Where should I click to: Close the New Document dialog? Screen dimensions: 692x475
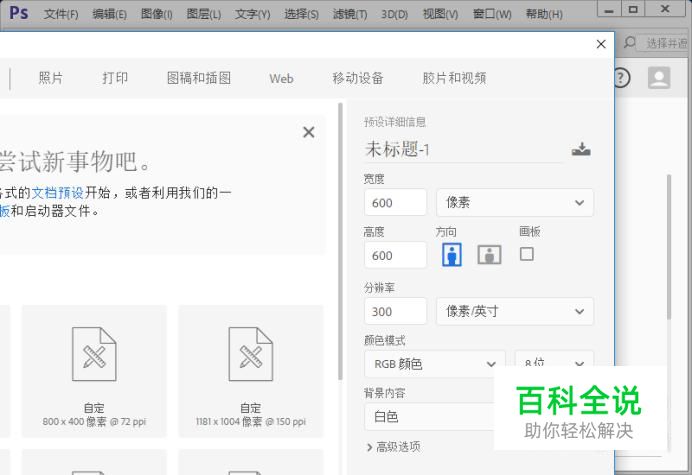(x=601, y=44)
